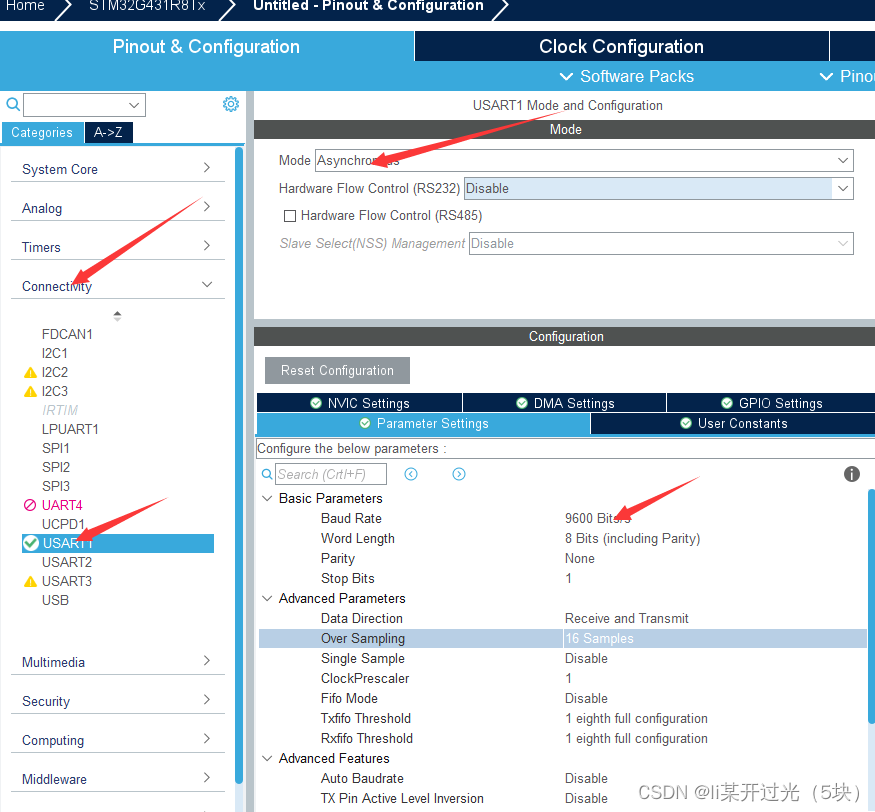Screen dimensions: 875x812
Task: Select I2C1 peripheral
Action: [55, 353]
